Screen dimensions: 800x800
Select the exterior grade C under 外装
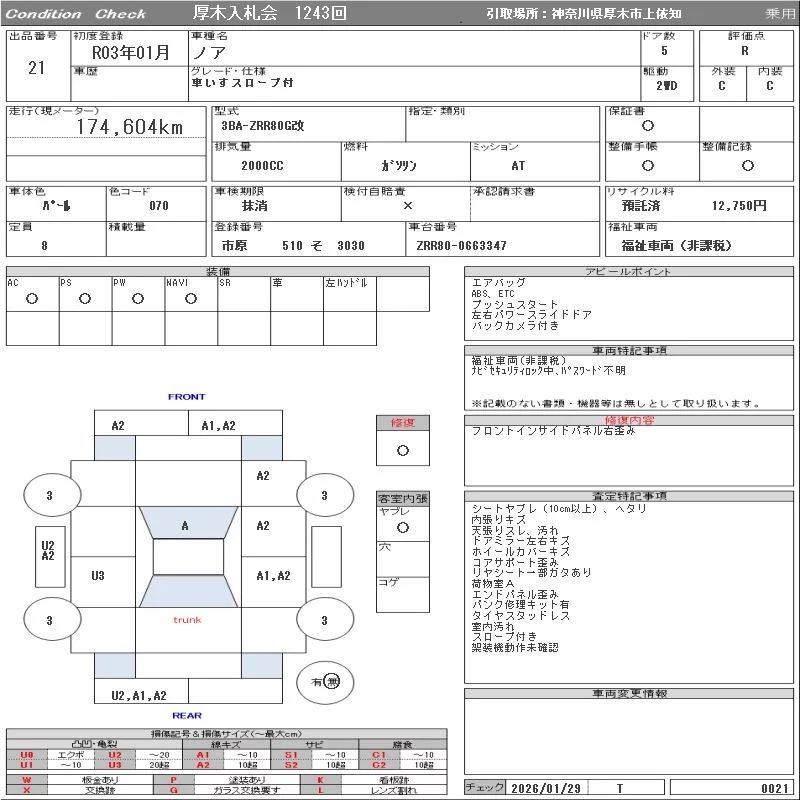click(x=721, y=86)
